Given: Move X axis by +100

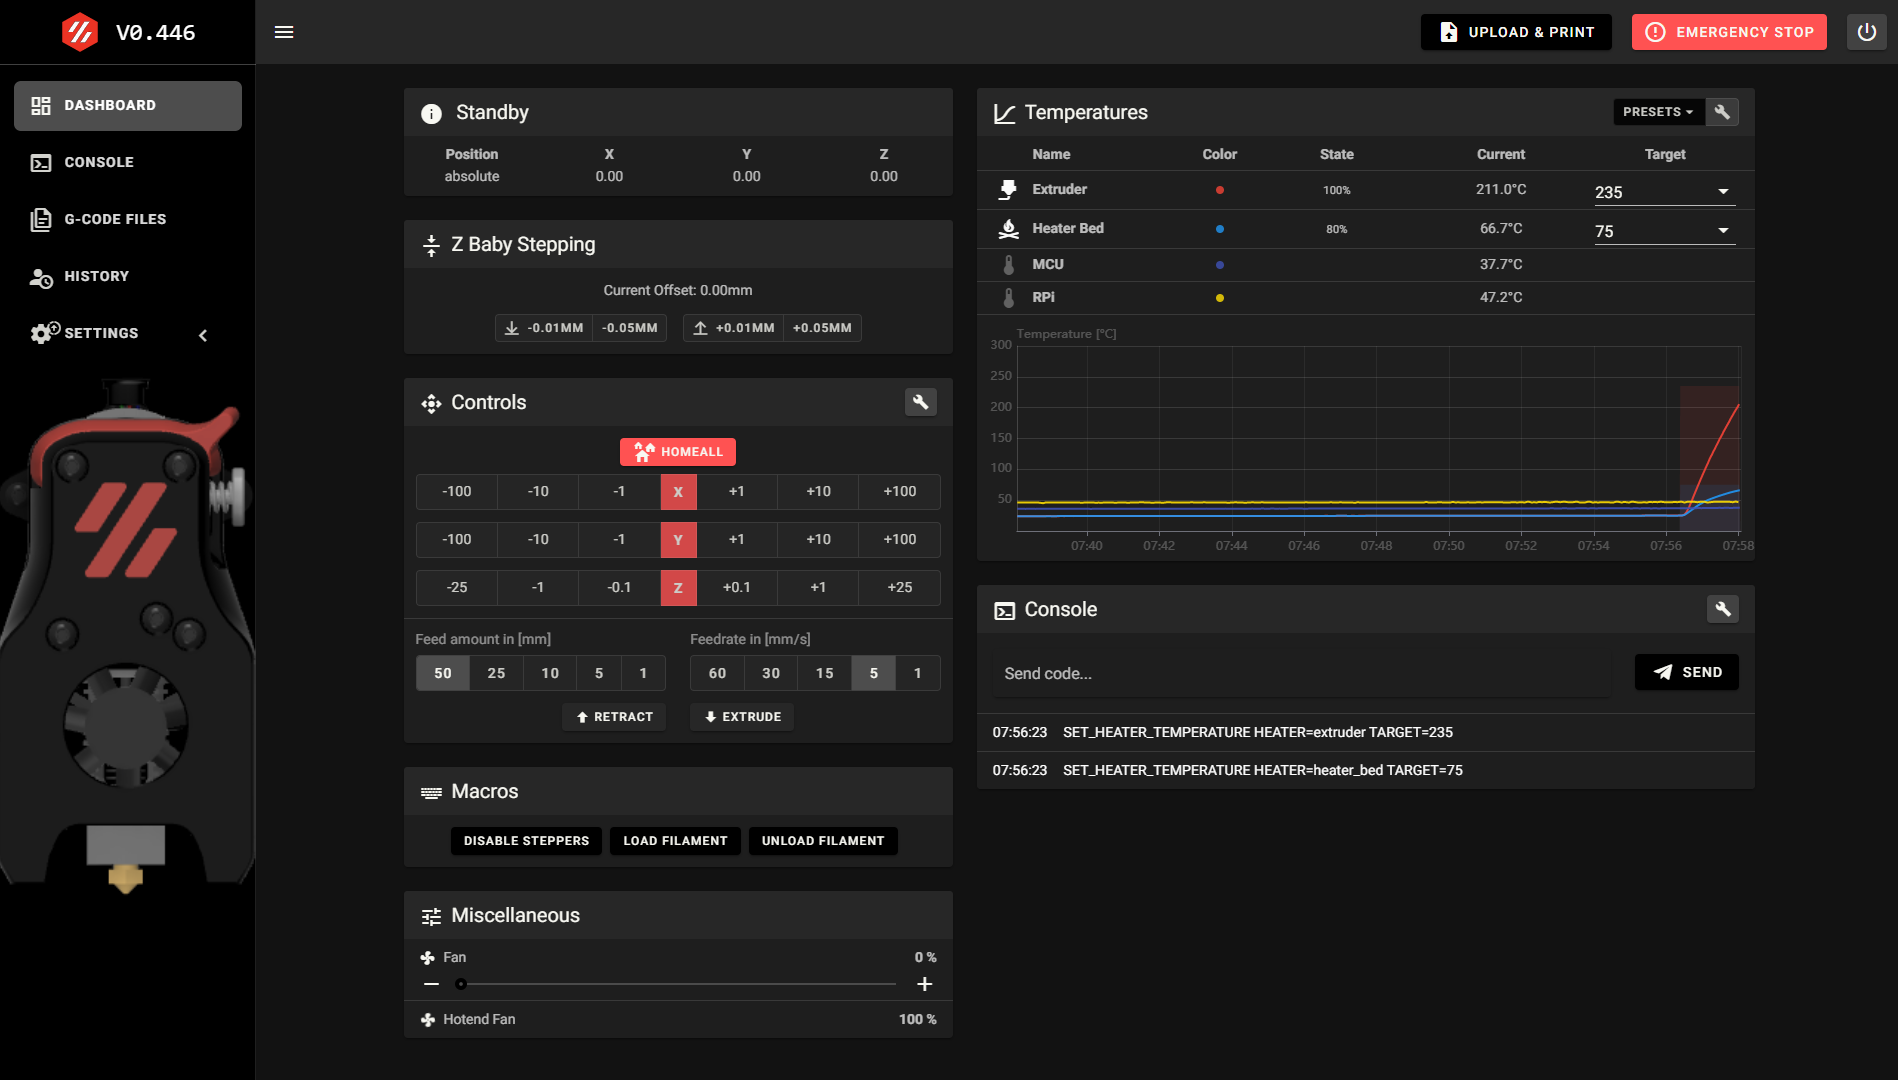Looking at the screenshot, I should [899, 491].
